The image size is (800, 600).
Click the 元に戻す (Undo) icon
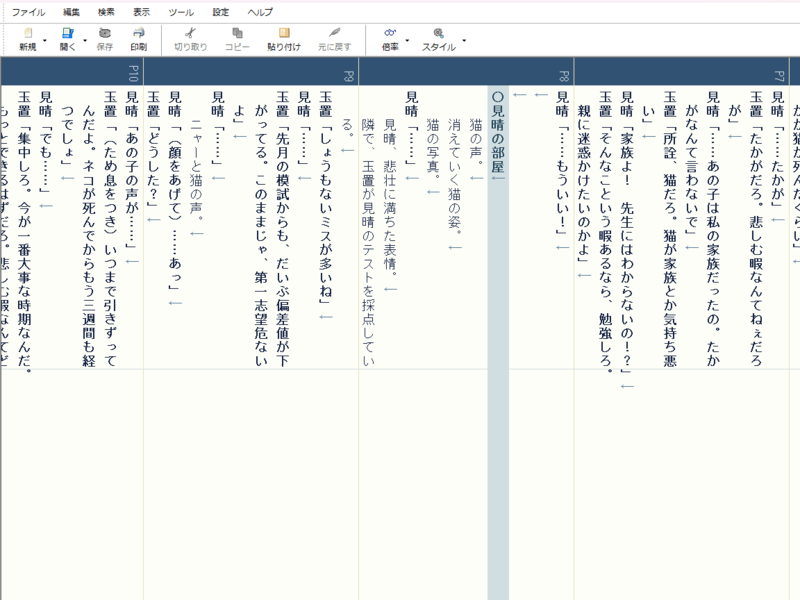[334, 34]
